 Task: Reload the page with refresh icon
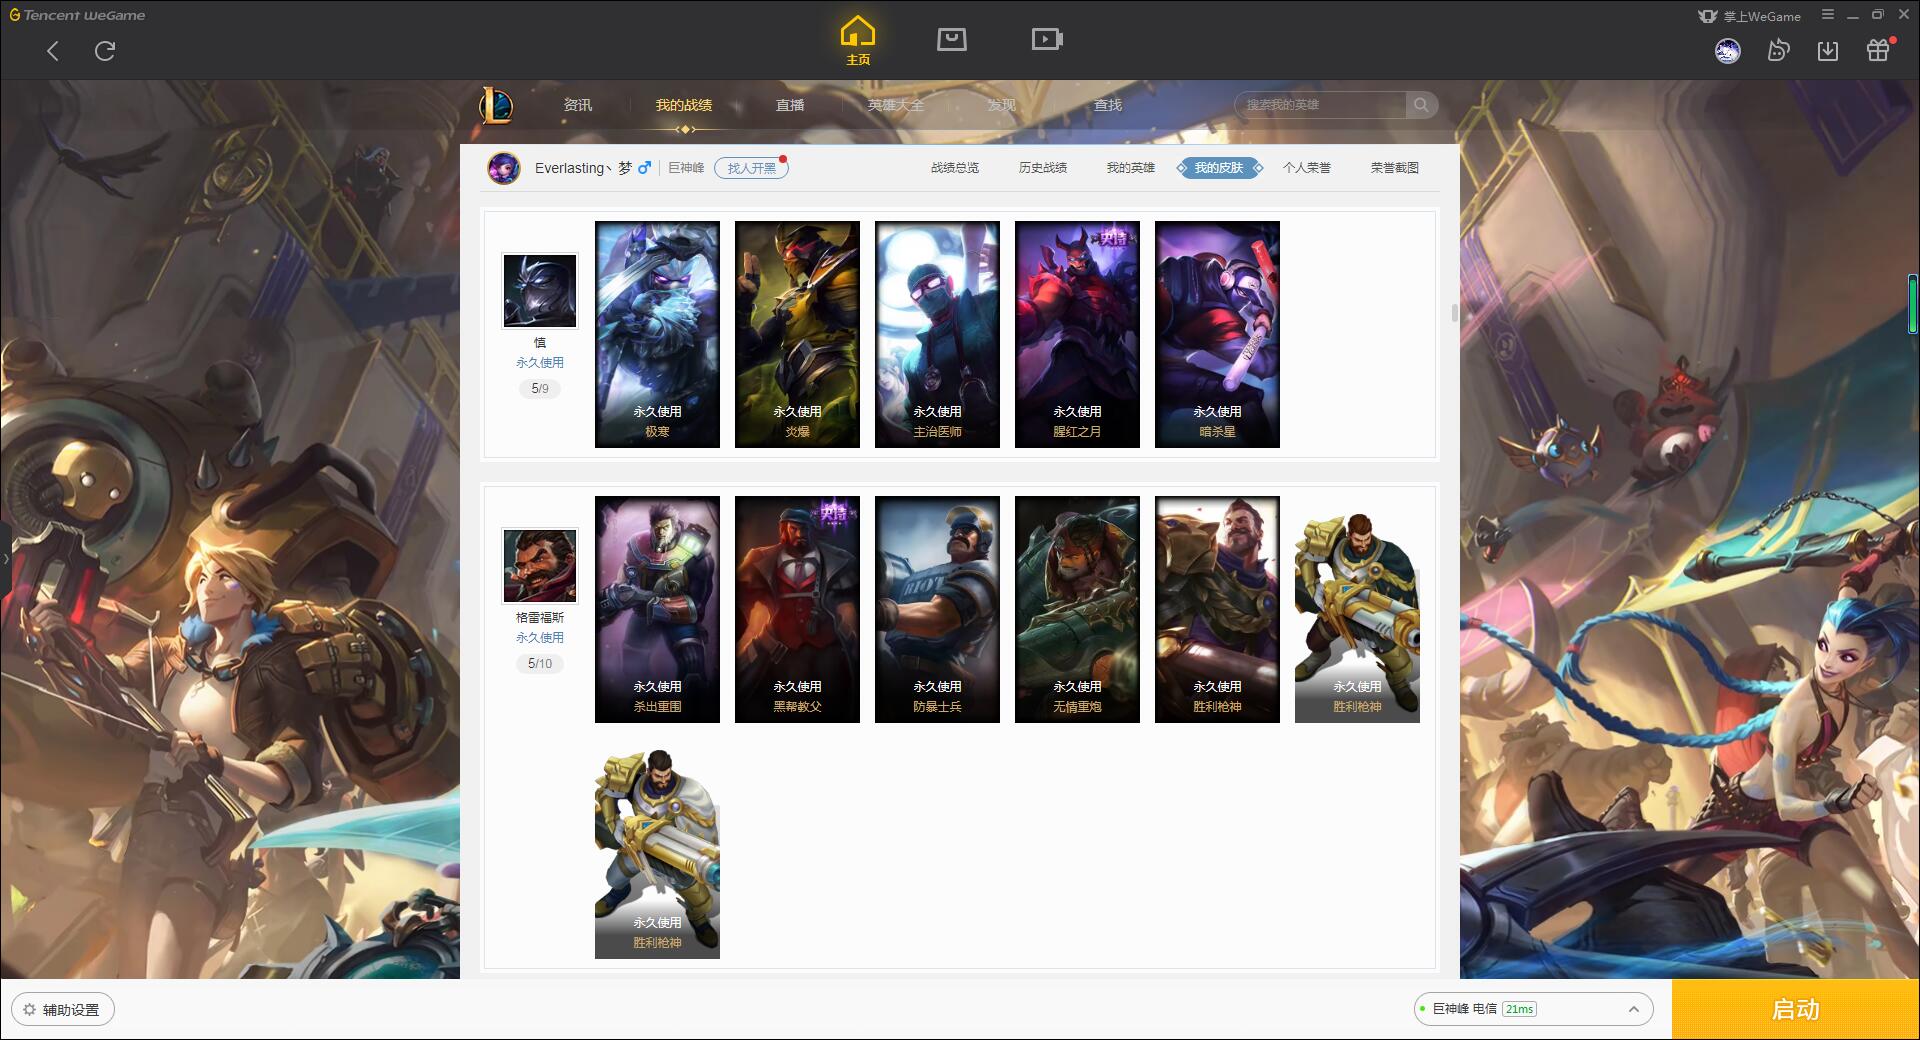(105, 51)
